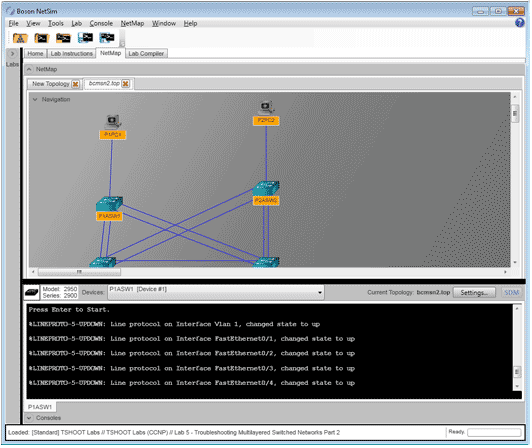Open the File menu
The height and width of the screenshot is (448, 532).
(14, 23)
